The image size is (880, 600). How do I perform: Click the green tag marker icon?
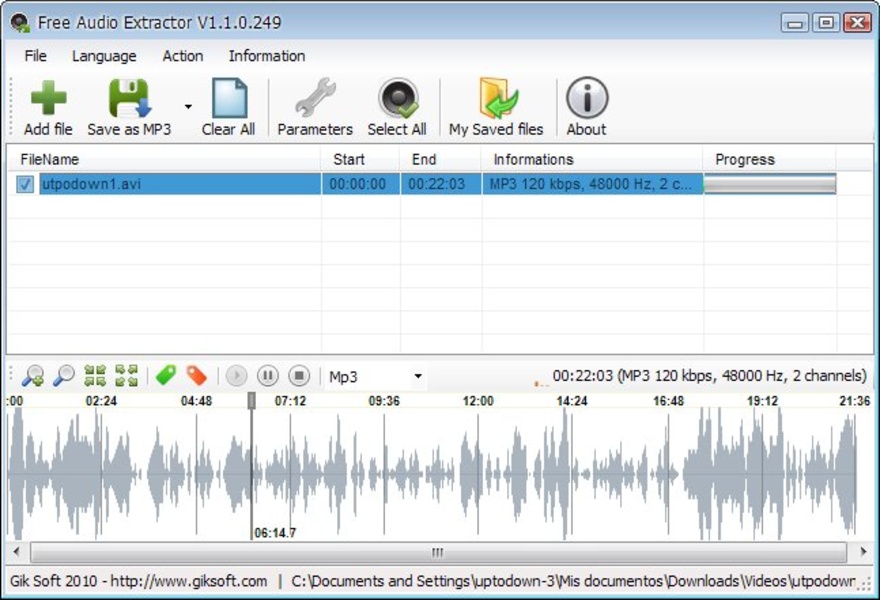coord(166,376)
